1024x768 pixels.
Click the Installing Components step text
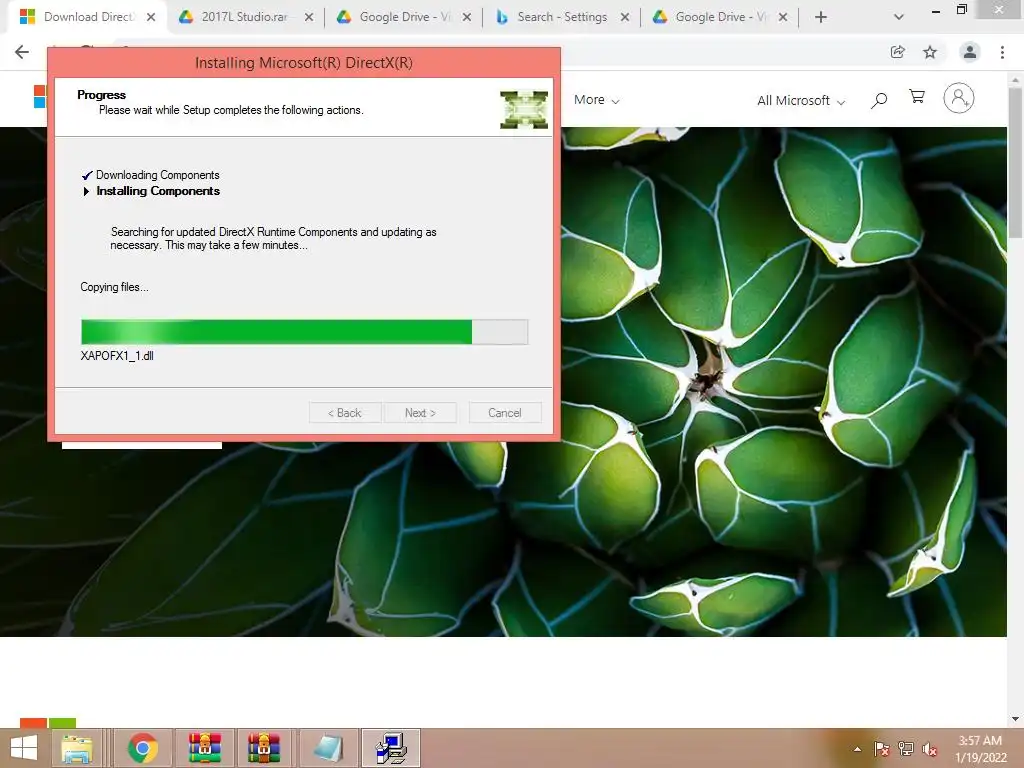[x=158, y=191]
